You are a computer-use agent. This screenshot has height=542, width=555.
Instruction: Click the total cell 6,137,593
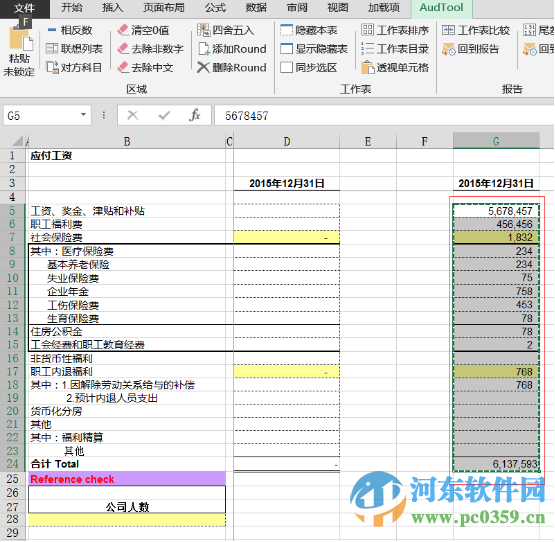tap(496, 464)
